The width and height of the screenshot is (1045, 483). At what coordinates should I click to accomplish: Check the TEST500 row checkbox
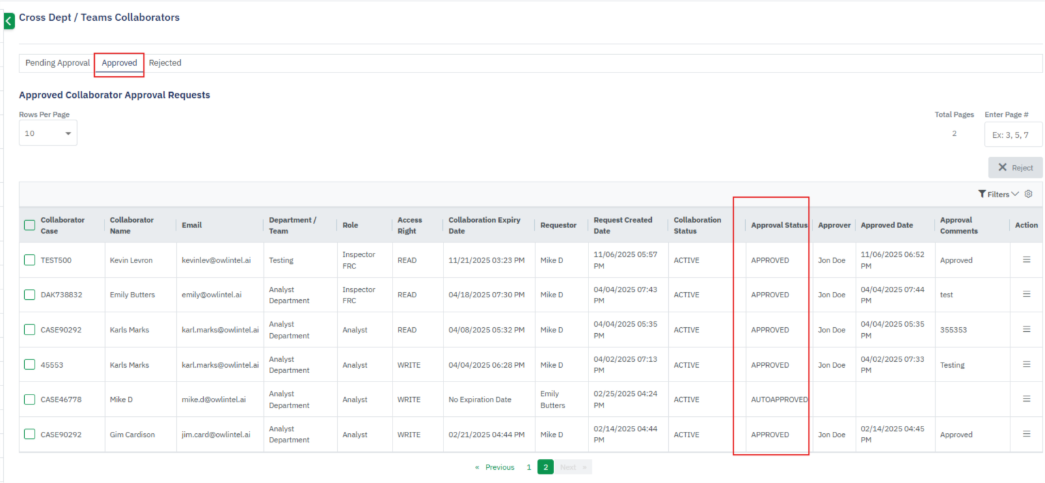30,260
